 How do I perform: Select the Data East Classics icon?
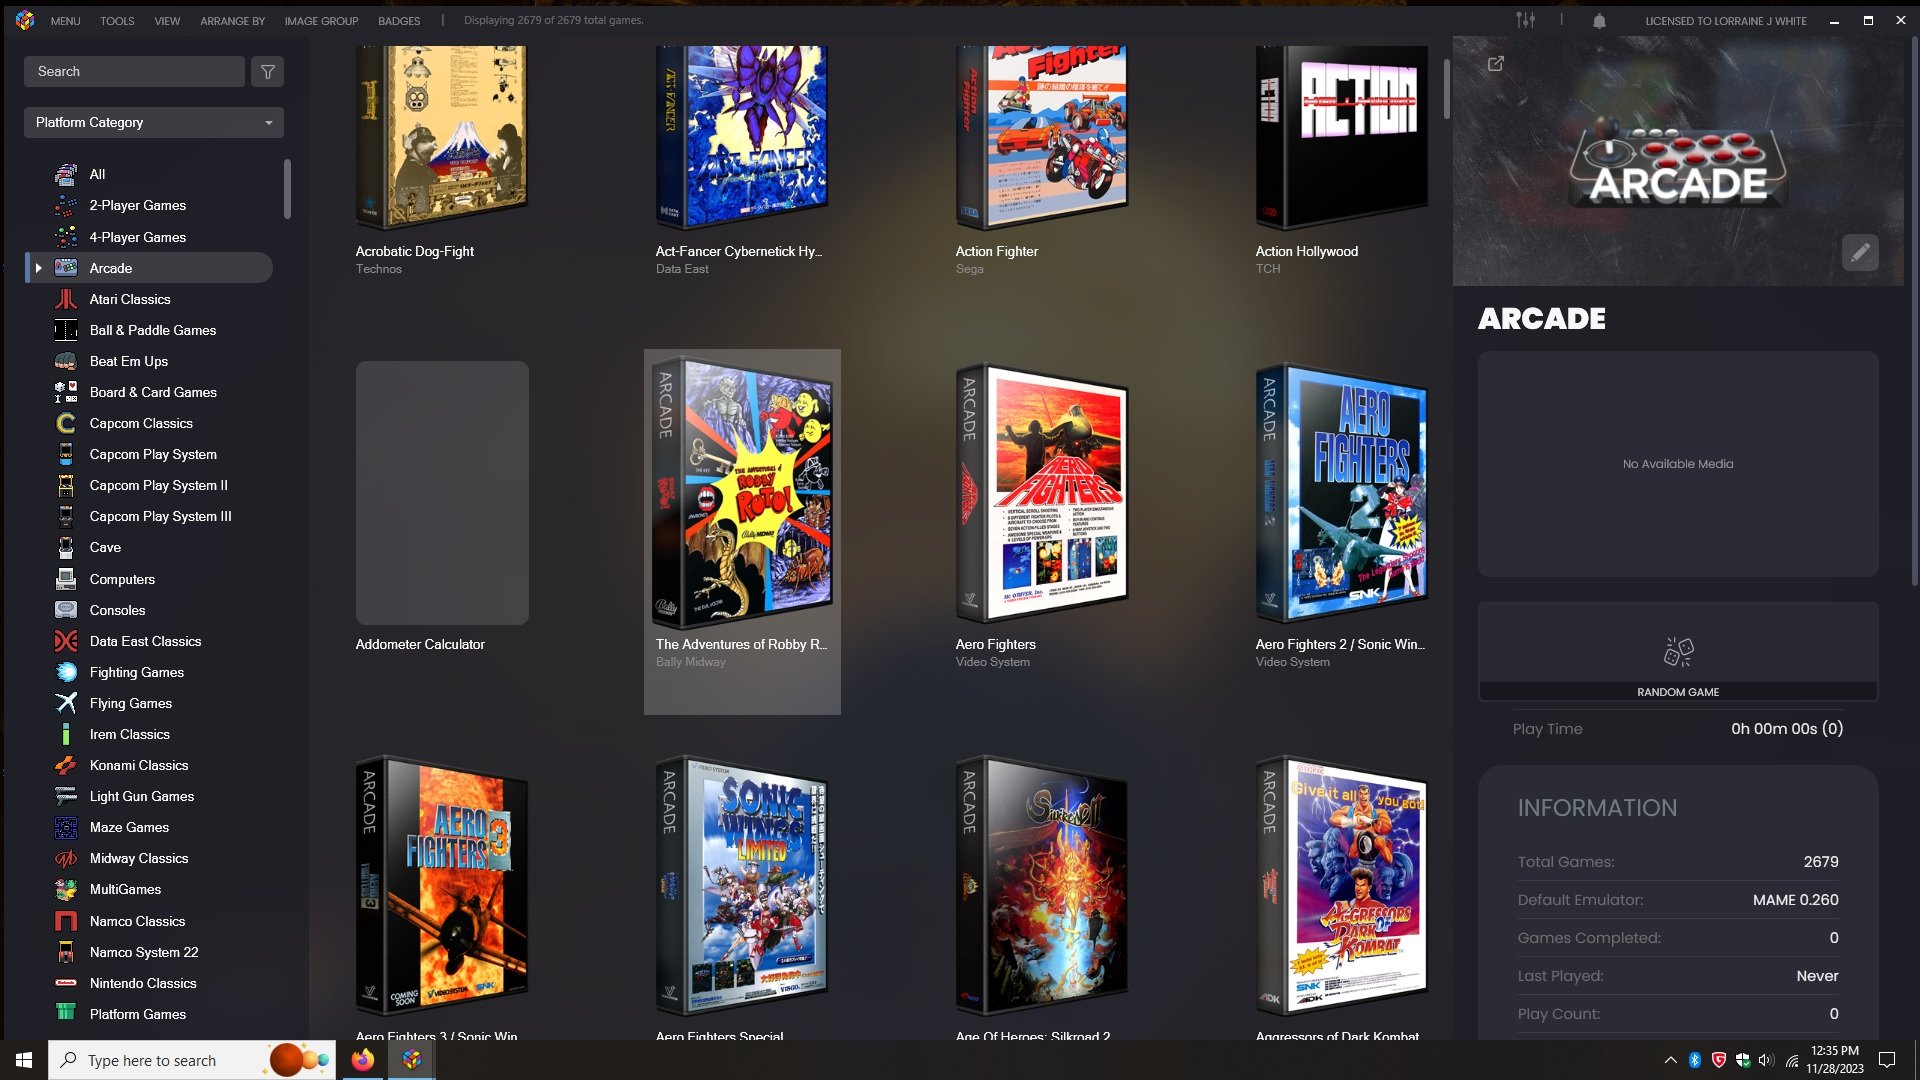point(66,641)
